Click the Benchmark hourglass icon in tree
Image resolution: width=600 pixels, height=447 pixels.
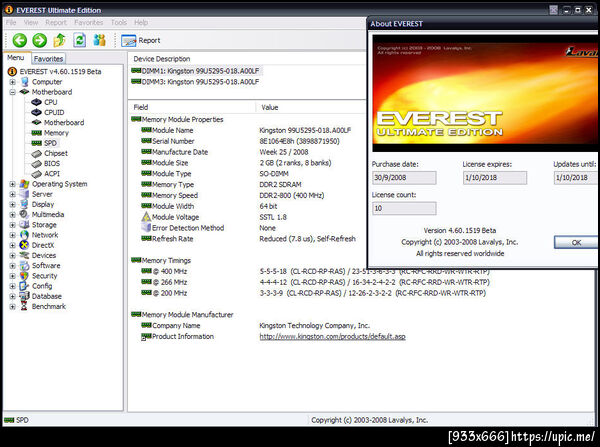pos(24,306)
